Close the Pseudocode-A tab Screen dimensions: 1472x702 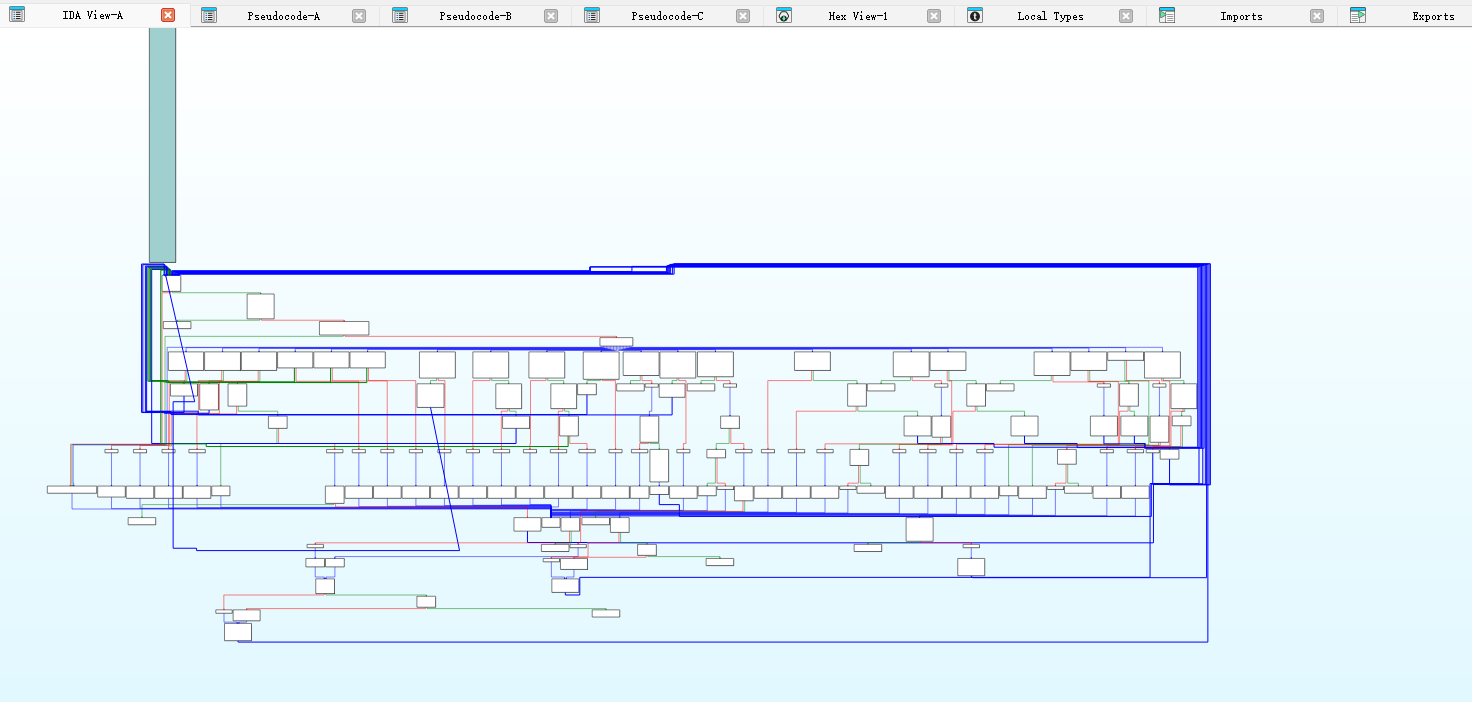359,15
